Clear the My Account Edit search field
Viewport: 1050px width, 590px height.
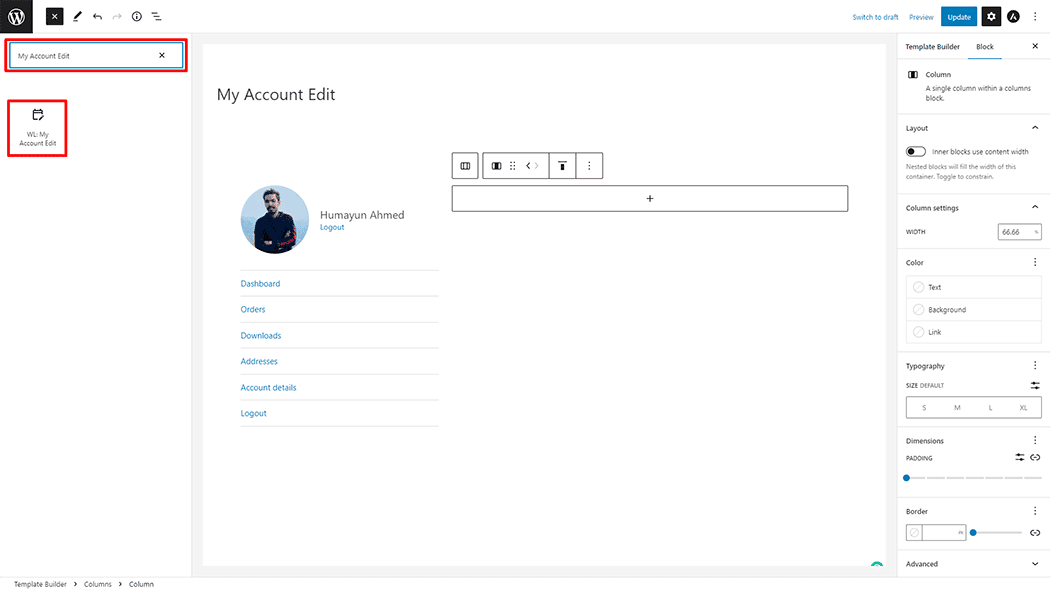162,55
